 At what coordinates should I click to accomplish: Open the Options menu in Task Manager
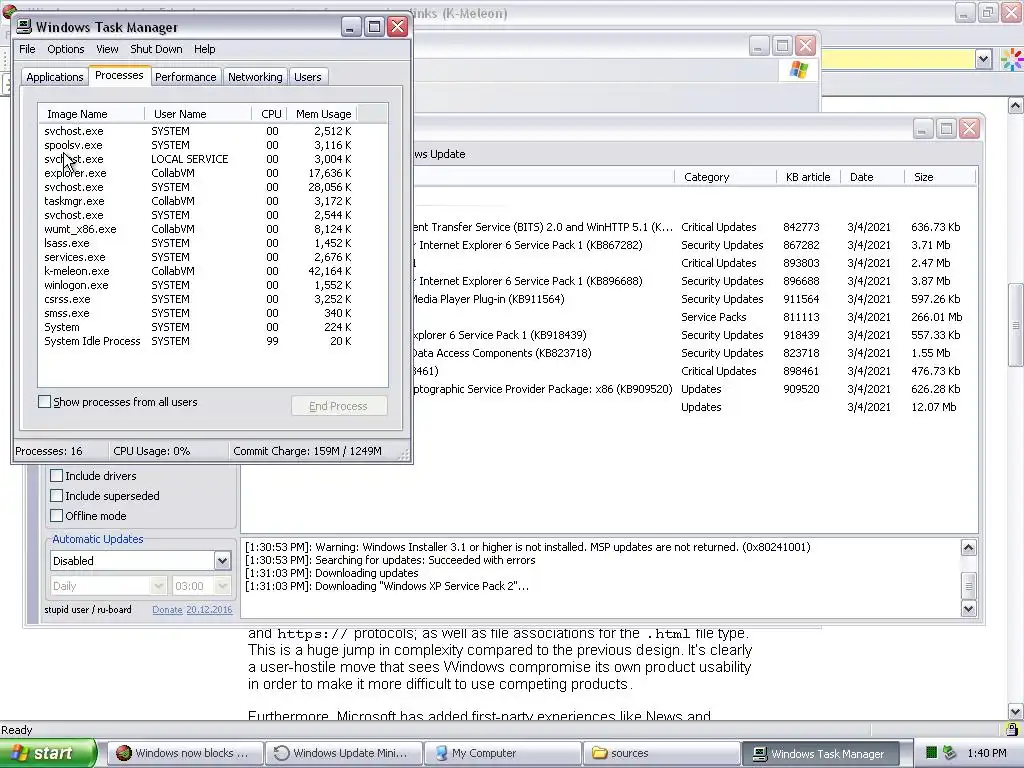[65, 49]
